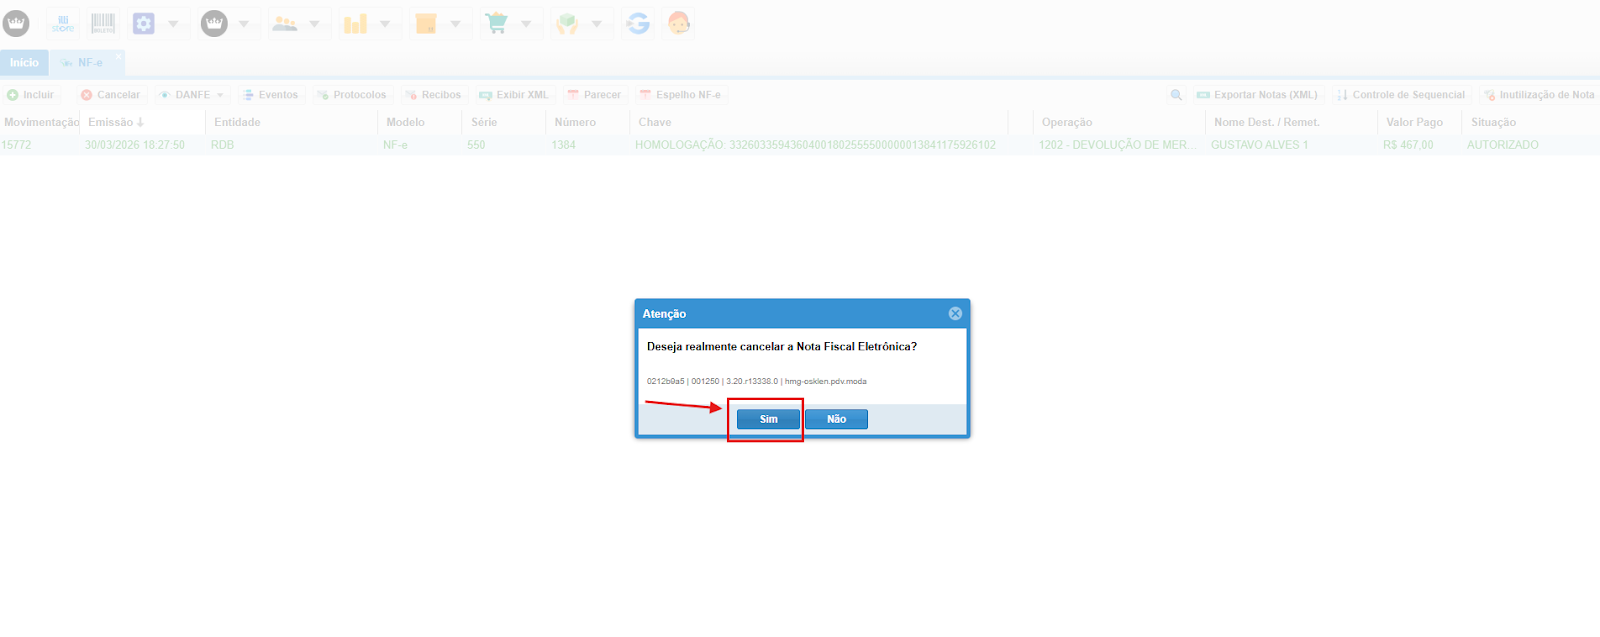Expand the shopping cart dropdown arrow
Screen dimensions: 1600x637
coord(526,23)
